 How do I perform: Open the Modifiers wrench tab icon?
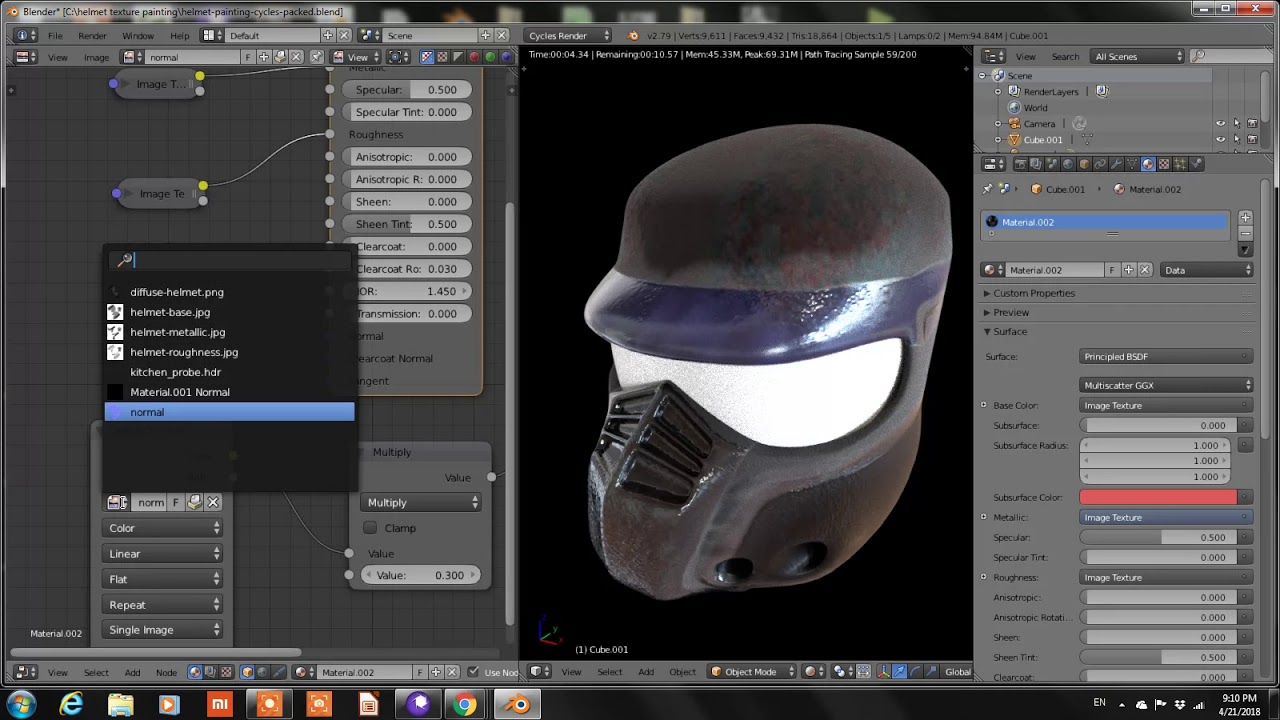[x=1116, y=164]
